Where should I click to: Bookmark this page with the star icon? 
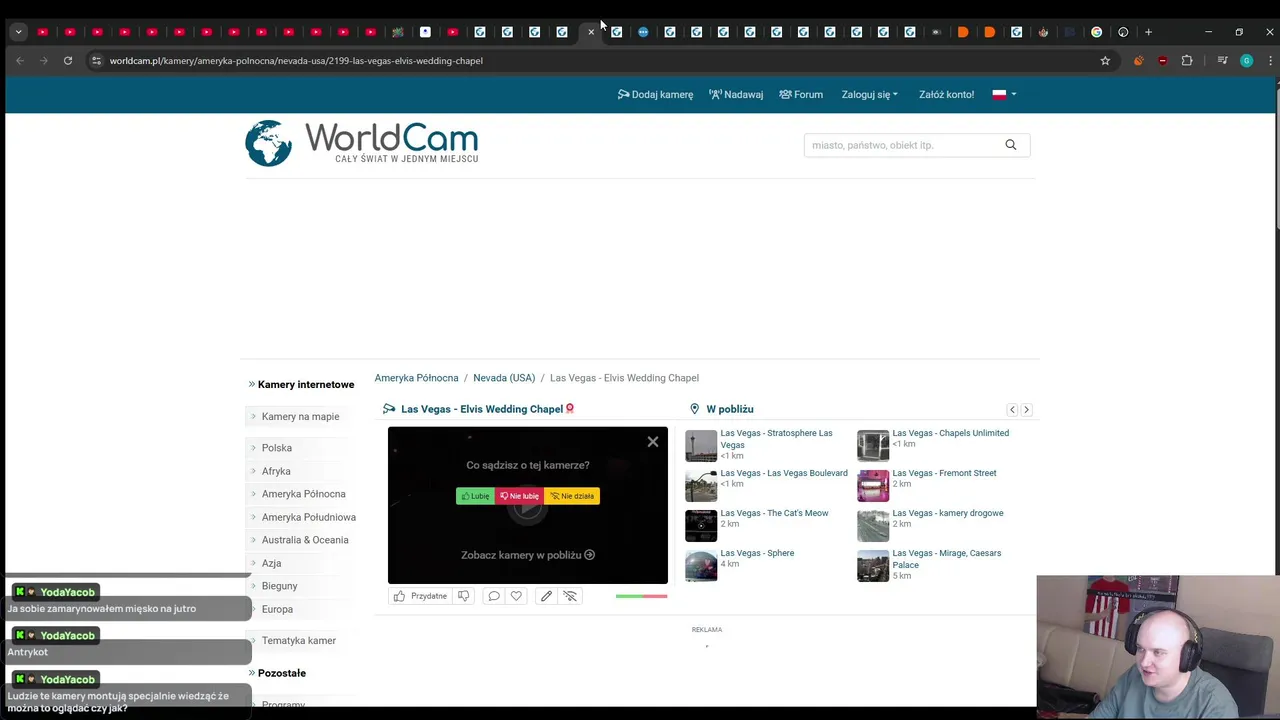click(x=1105, y=61)
